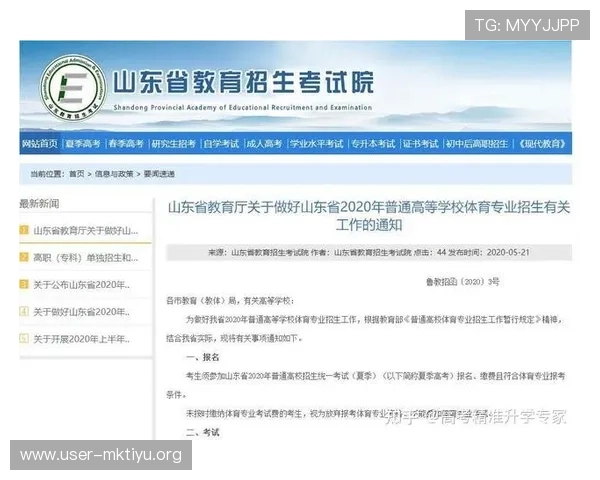600x480 pixels.
Task: Click the number 4 news rank badge
Action: pos(24,311)
